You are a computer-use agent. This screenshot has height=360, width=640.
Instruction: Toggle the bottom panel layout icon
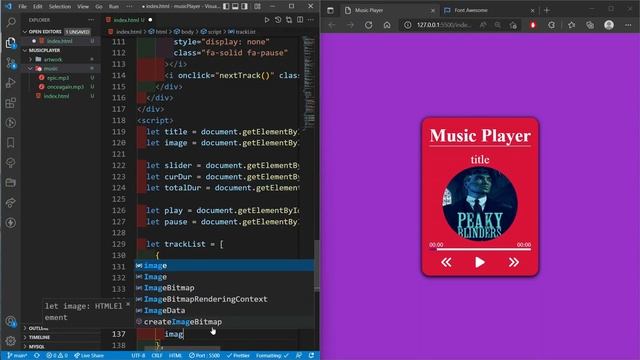point(236,7)
